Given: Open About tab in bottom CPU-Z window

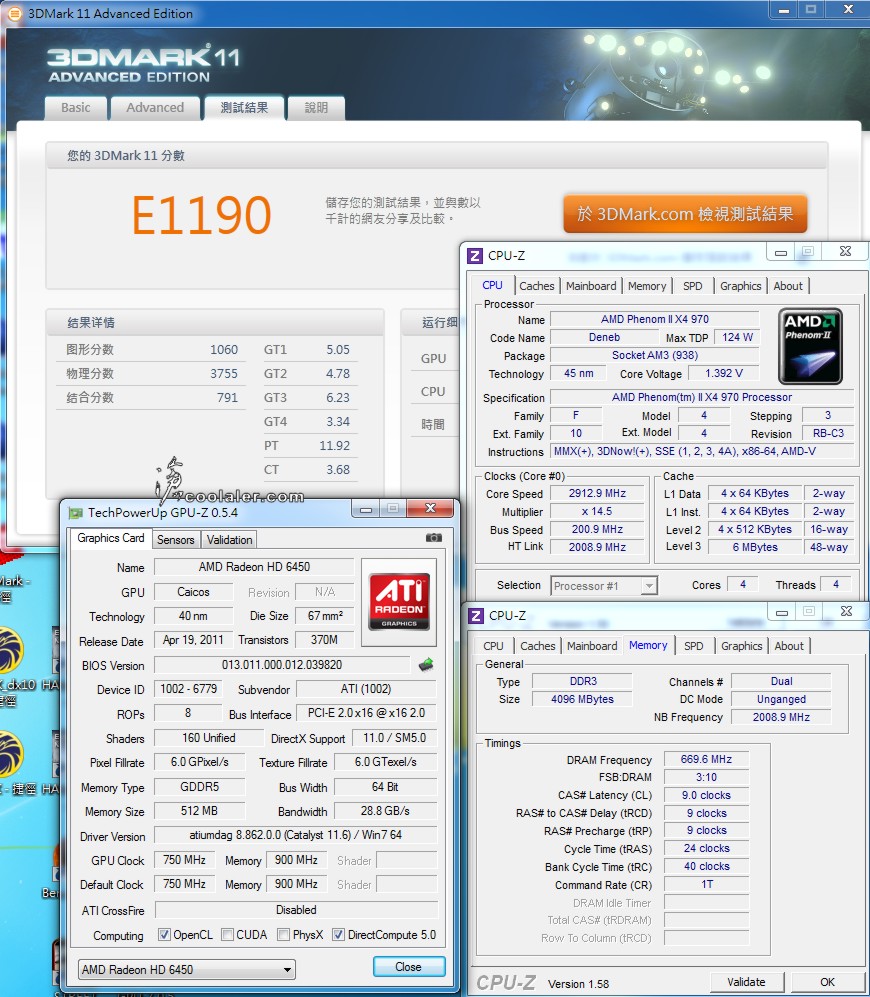Looking at the screenshot, I should click(789, 646).
